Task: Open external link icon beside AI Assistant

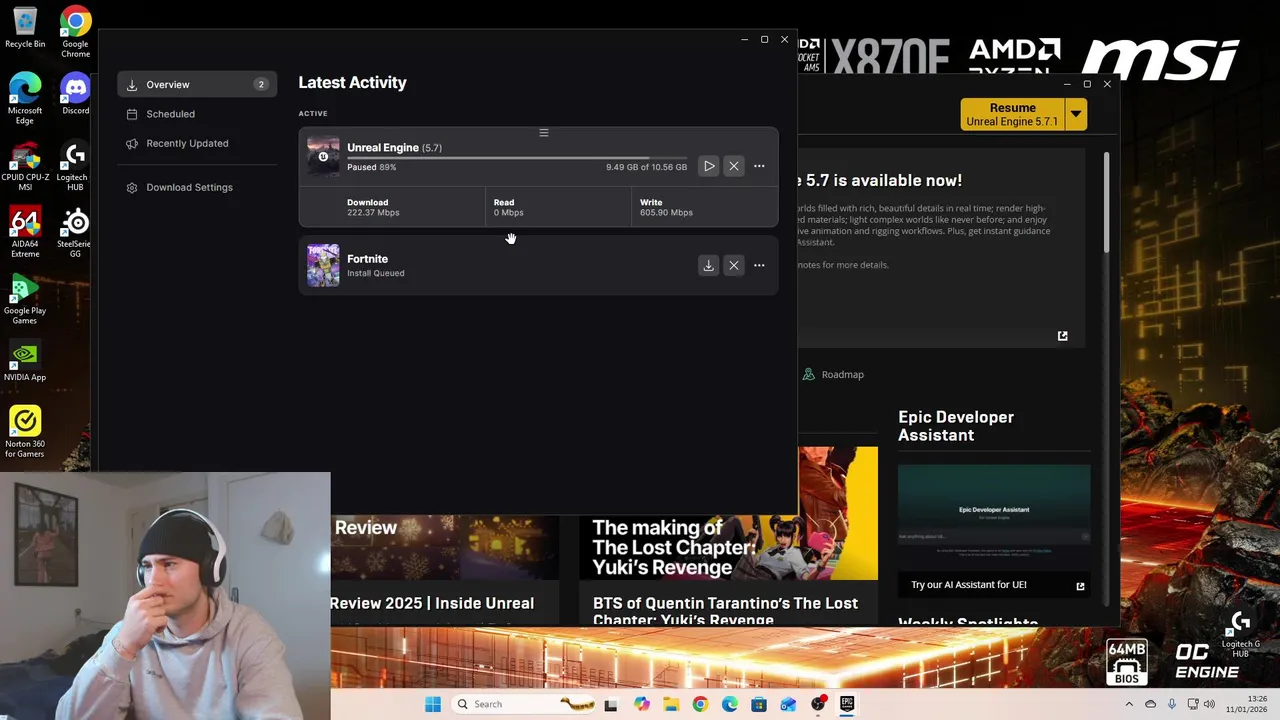Action: [1080, 586]
